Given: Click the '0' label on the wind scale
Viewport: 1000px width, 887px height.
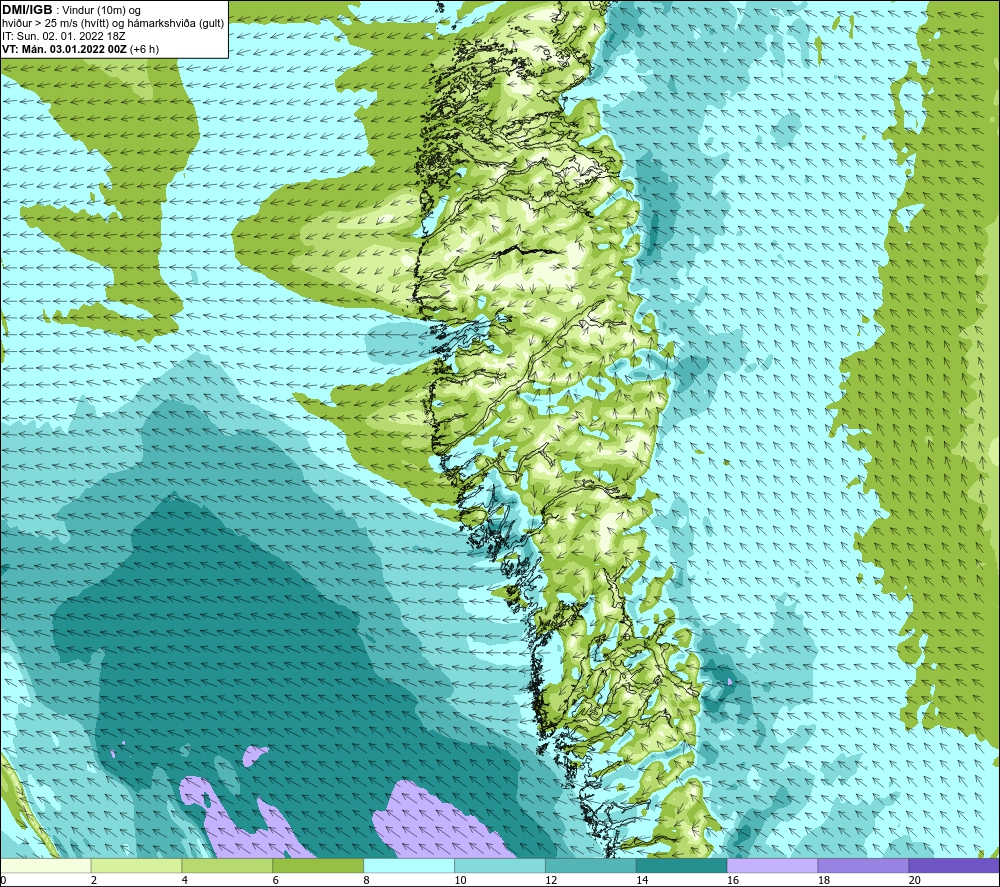Looking at the screenshot, I should coord(3,880).
